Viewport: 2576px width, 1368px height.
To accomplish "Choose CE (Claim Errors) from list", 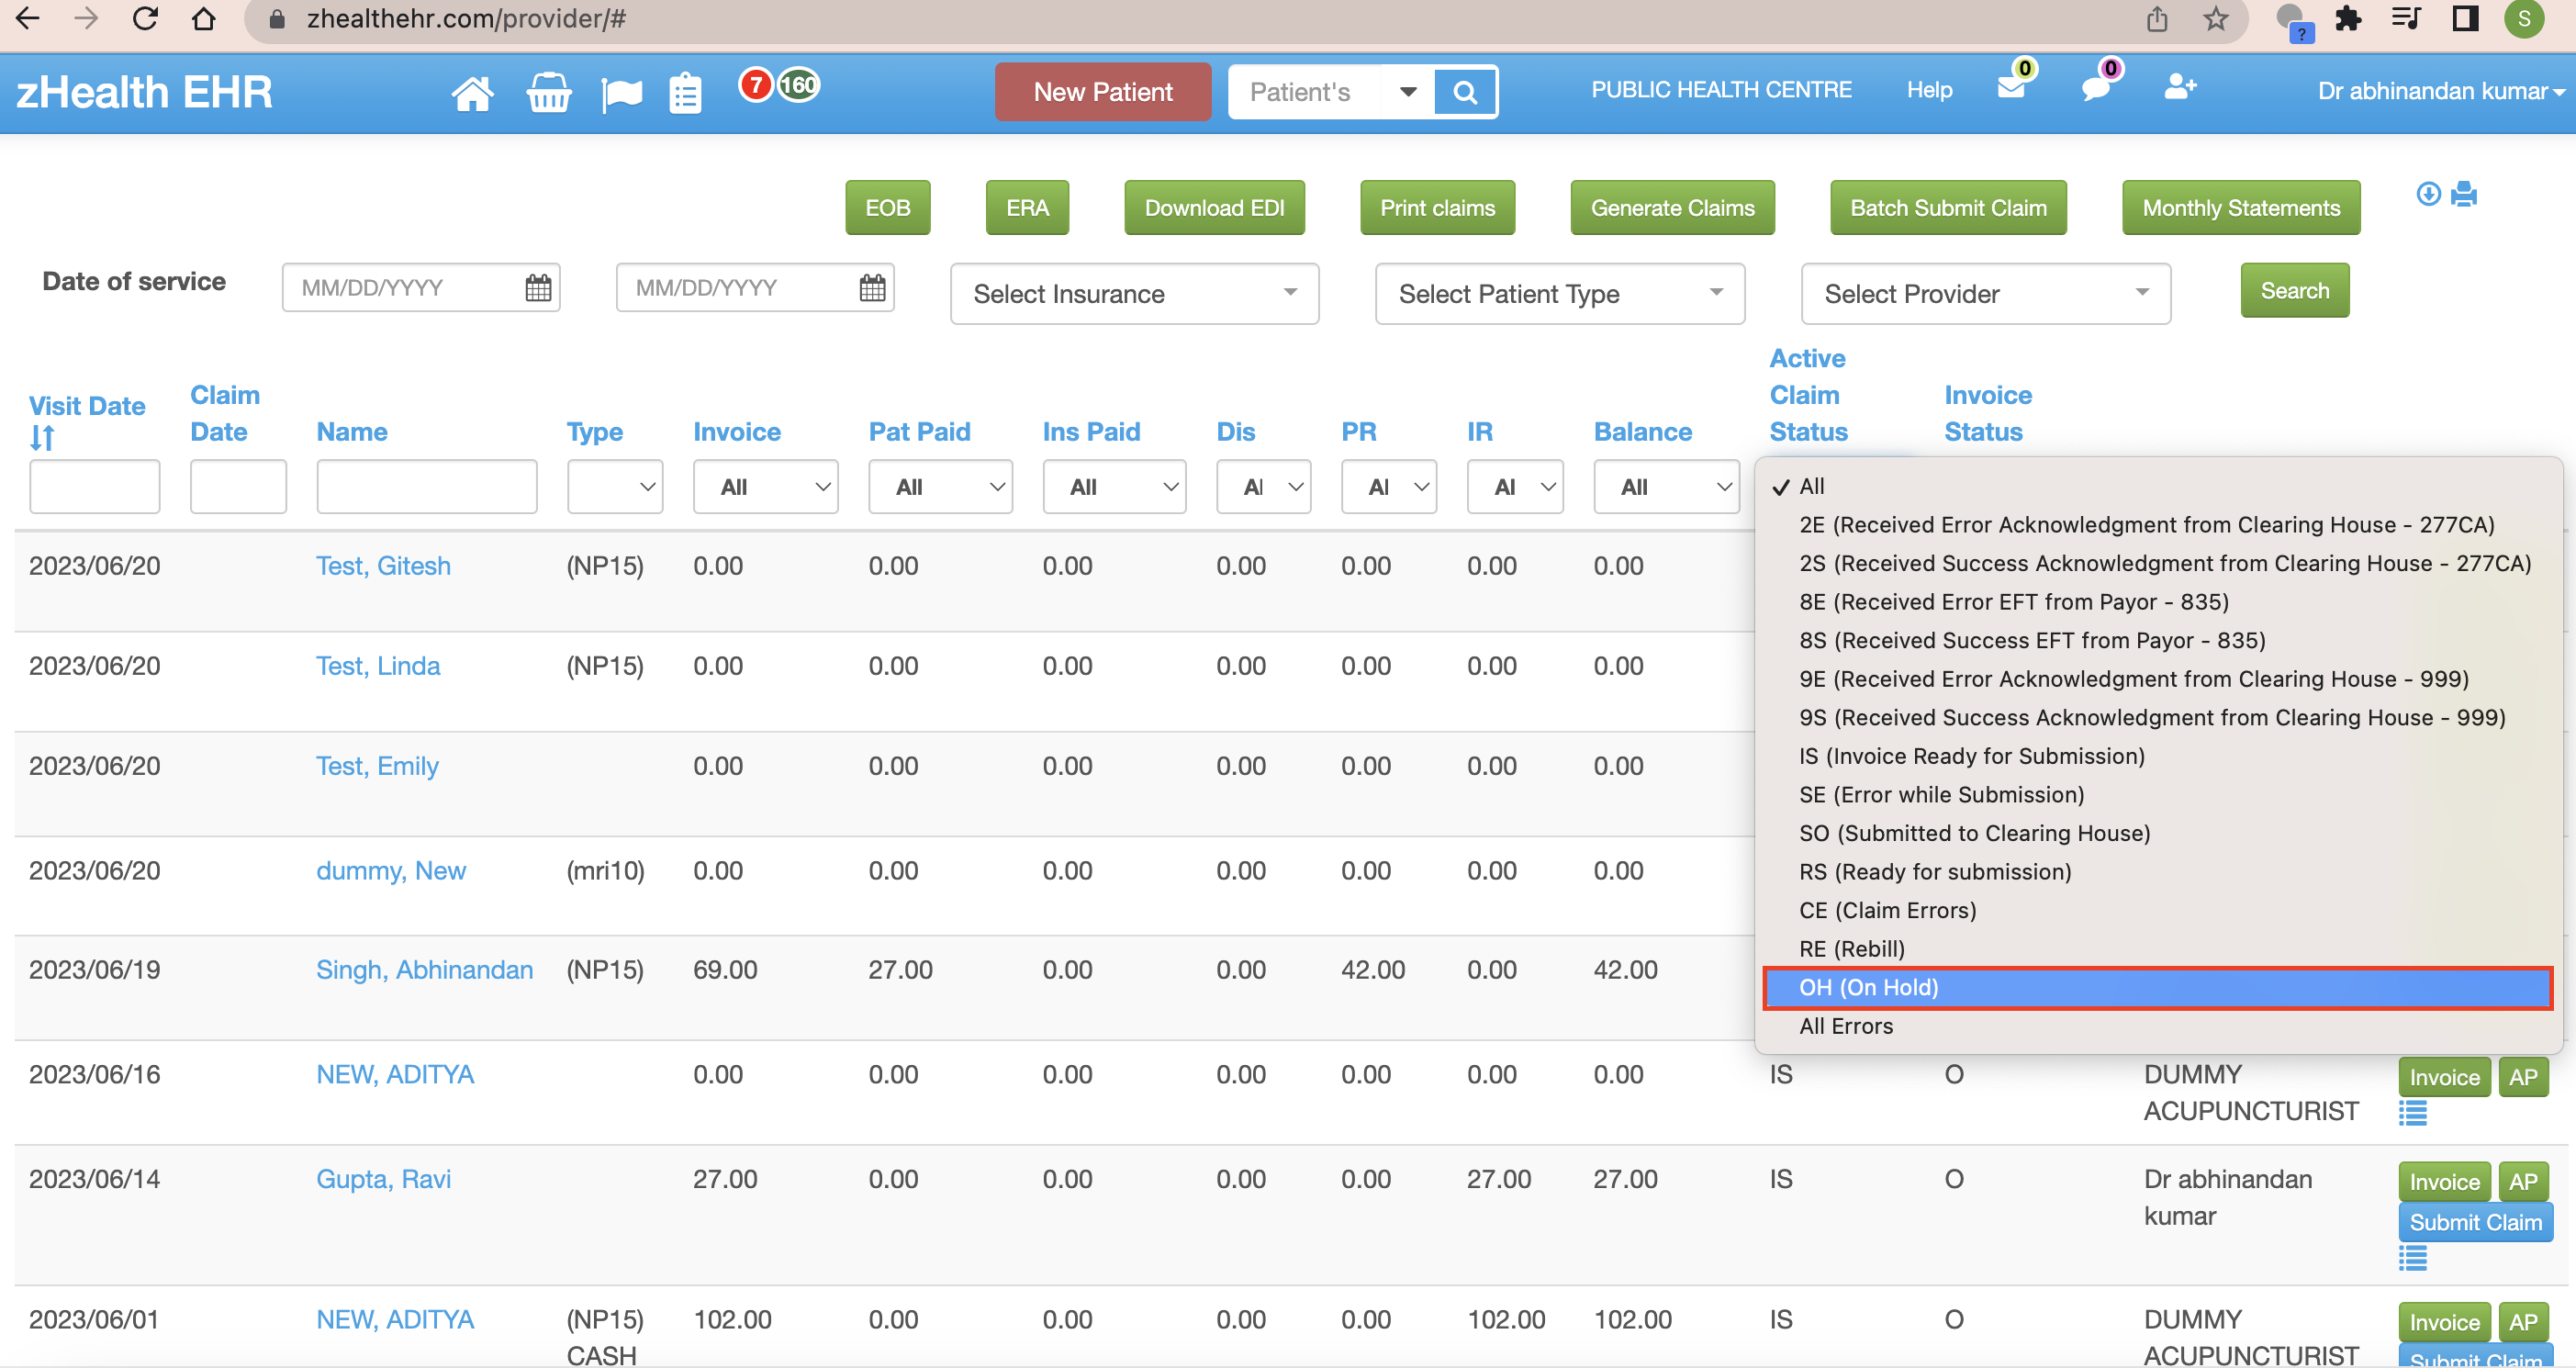I will (1887, 910).
